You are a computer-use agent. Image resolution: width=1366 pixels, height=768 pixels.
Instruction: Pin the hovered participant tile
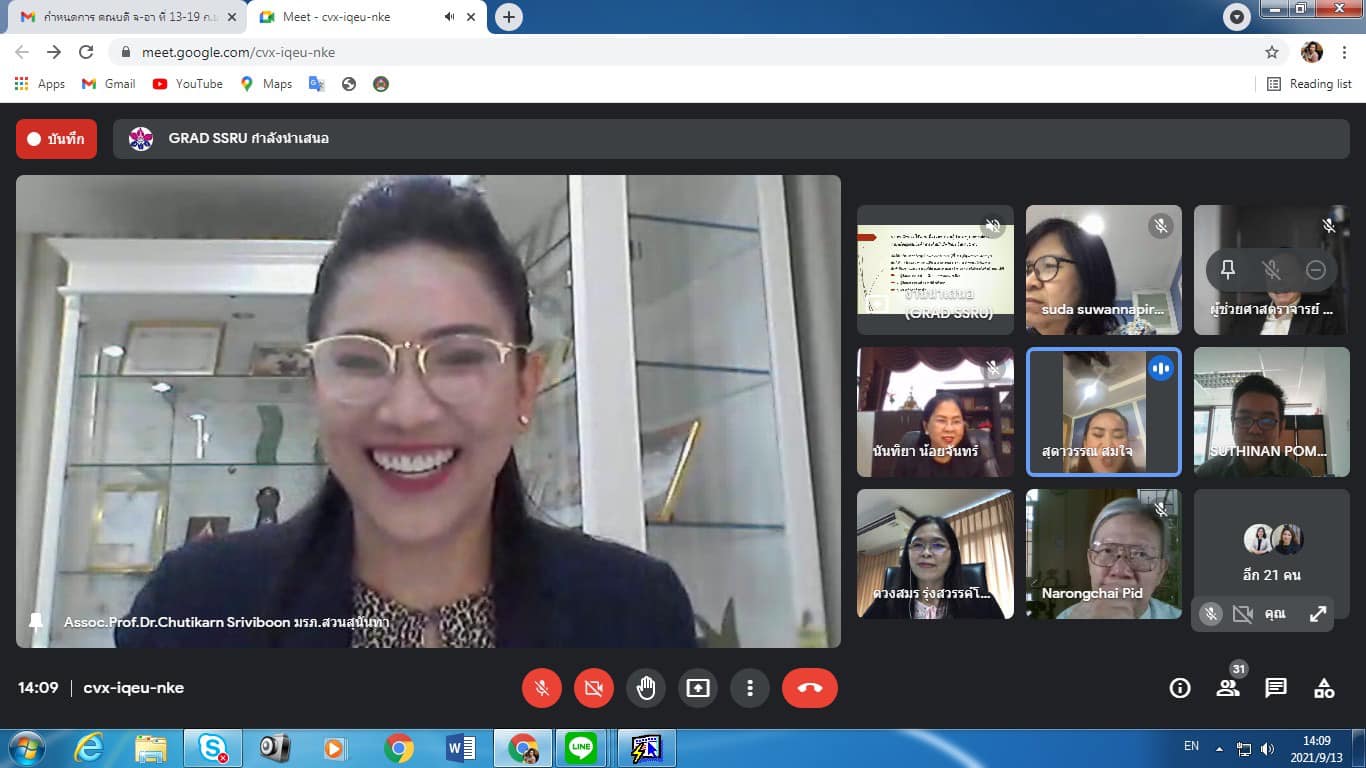(x=1228, y=270)
